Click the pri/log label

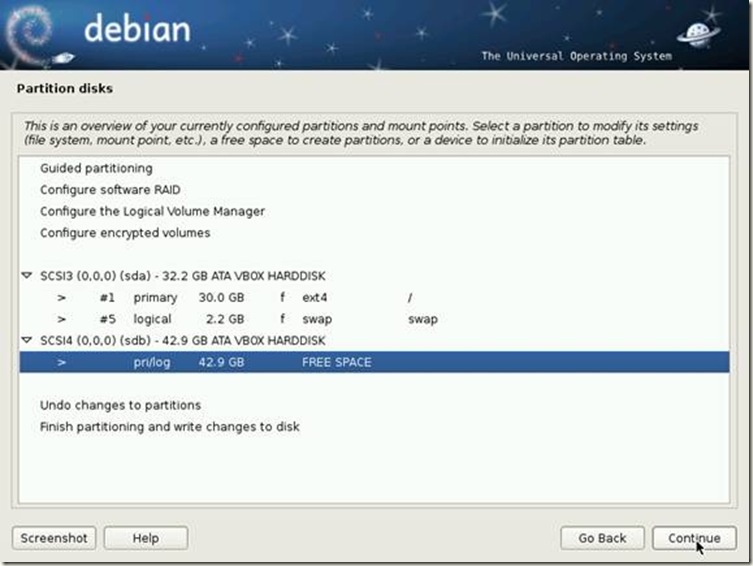tap(152, 362)
